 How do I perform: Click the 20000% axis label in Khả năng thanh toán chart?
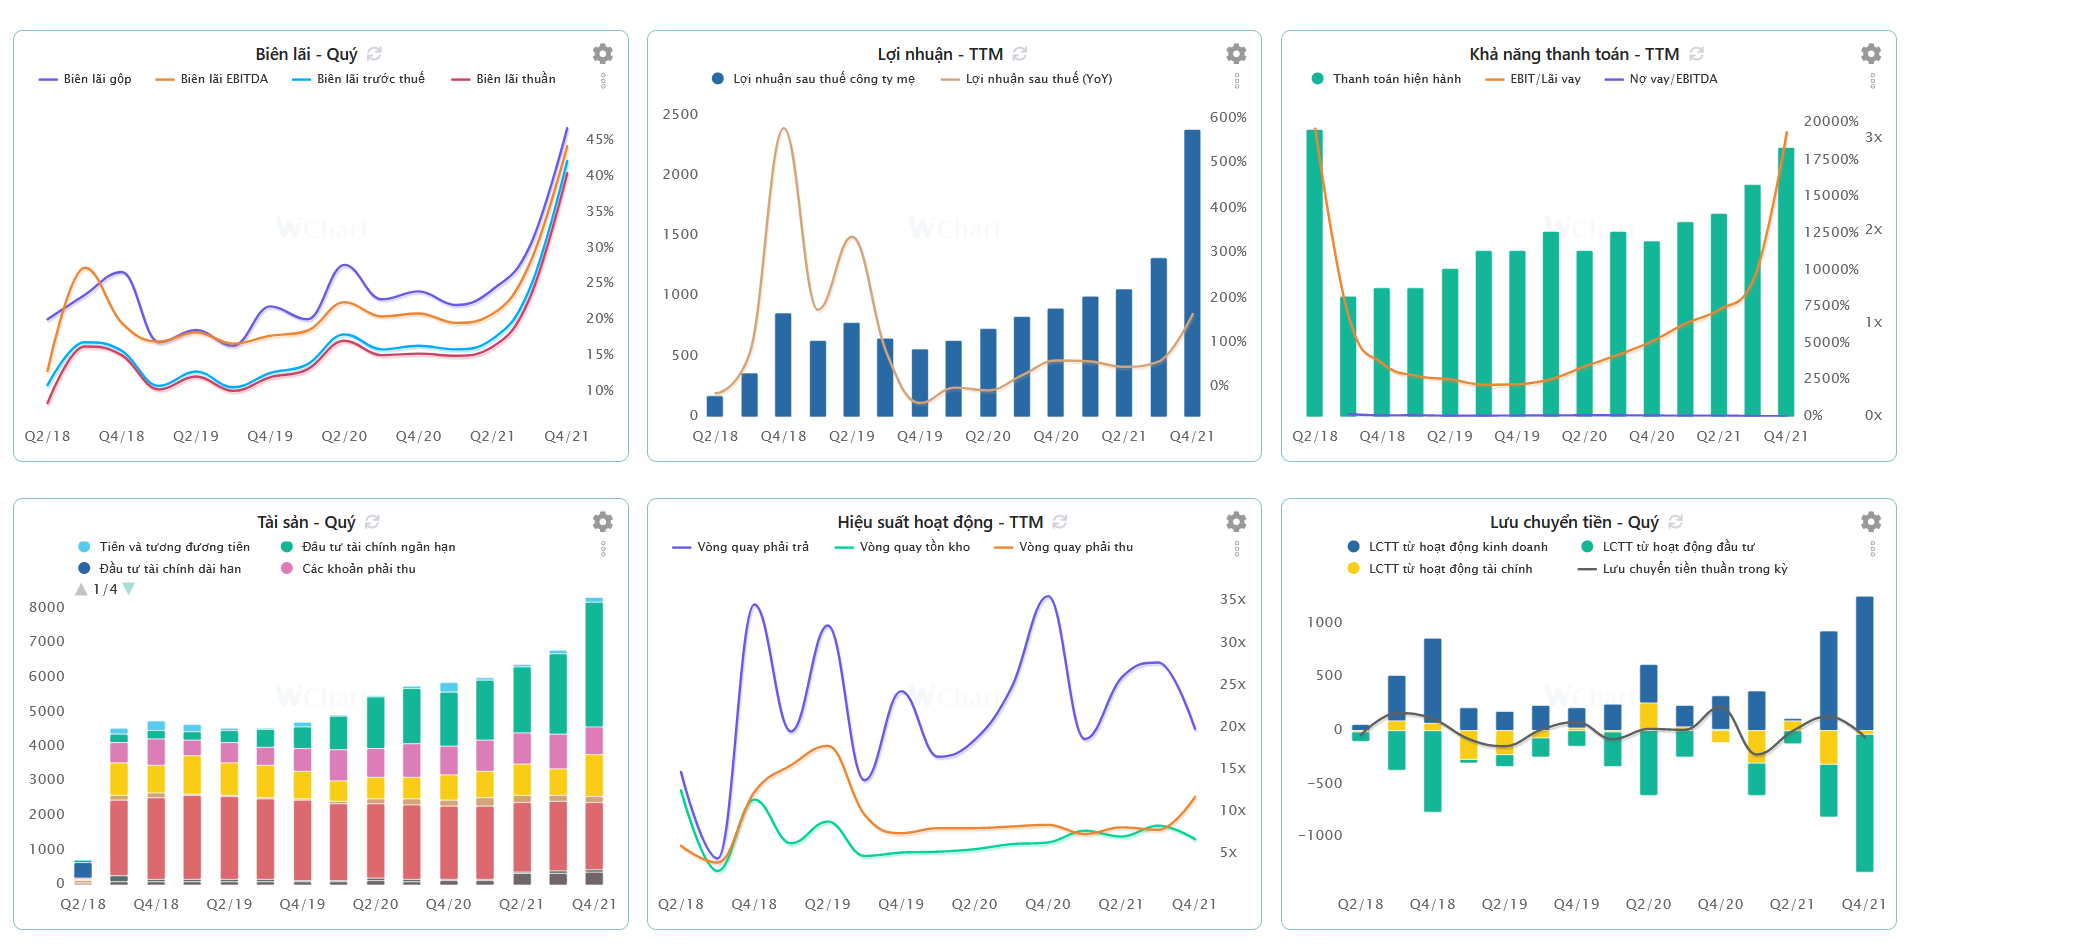pos(1831,121)
